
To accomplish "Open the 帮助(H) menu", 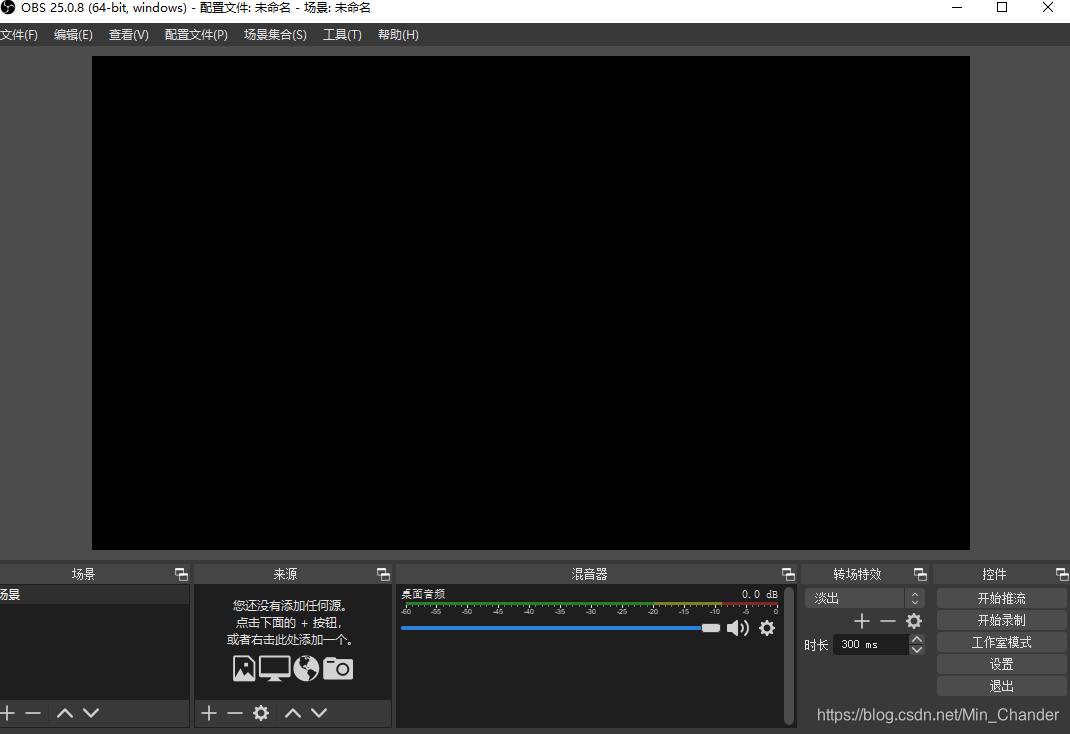I will [398, 35].
